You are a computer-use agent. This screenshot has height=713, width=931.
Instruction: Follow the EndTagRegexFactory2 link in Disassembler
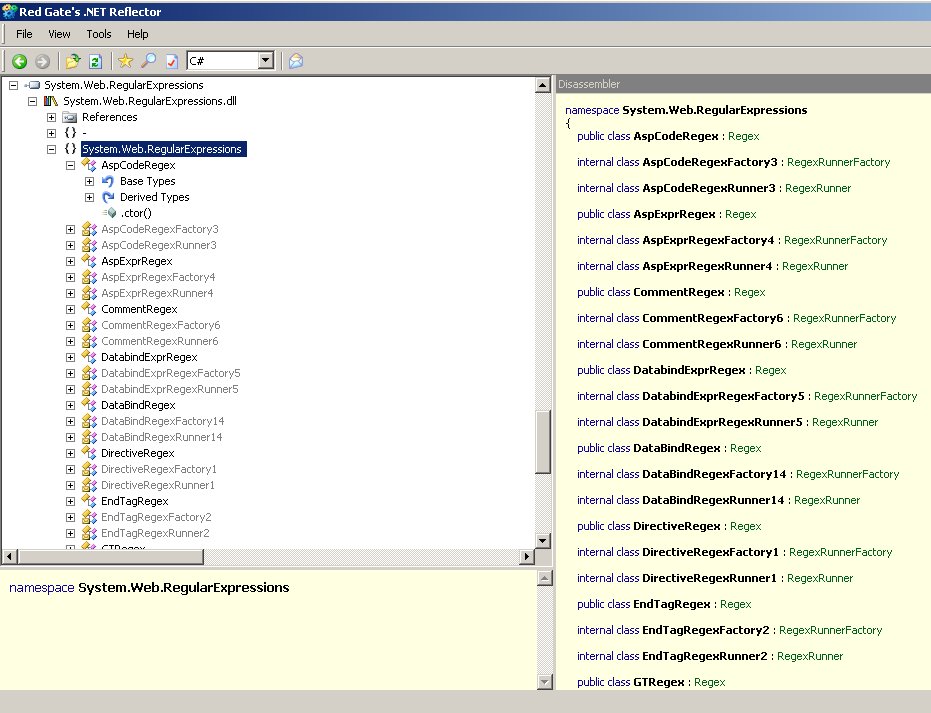coord(706,630)
